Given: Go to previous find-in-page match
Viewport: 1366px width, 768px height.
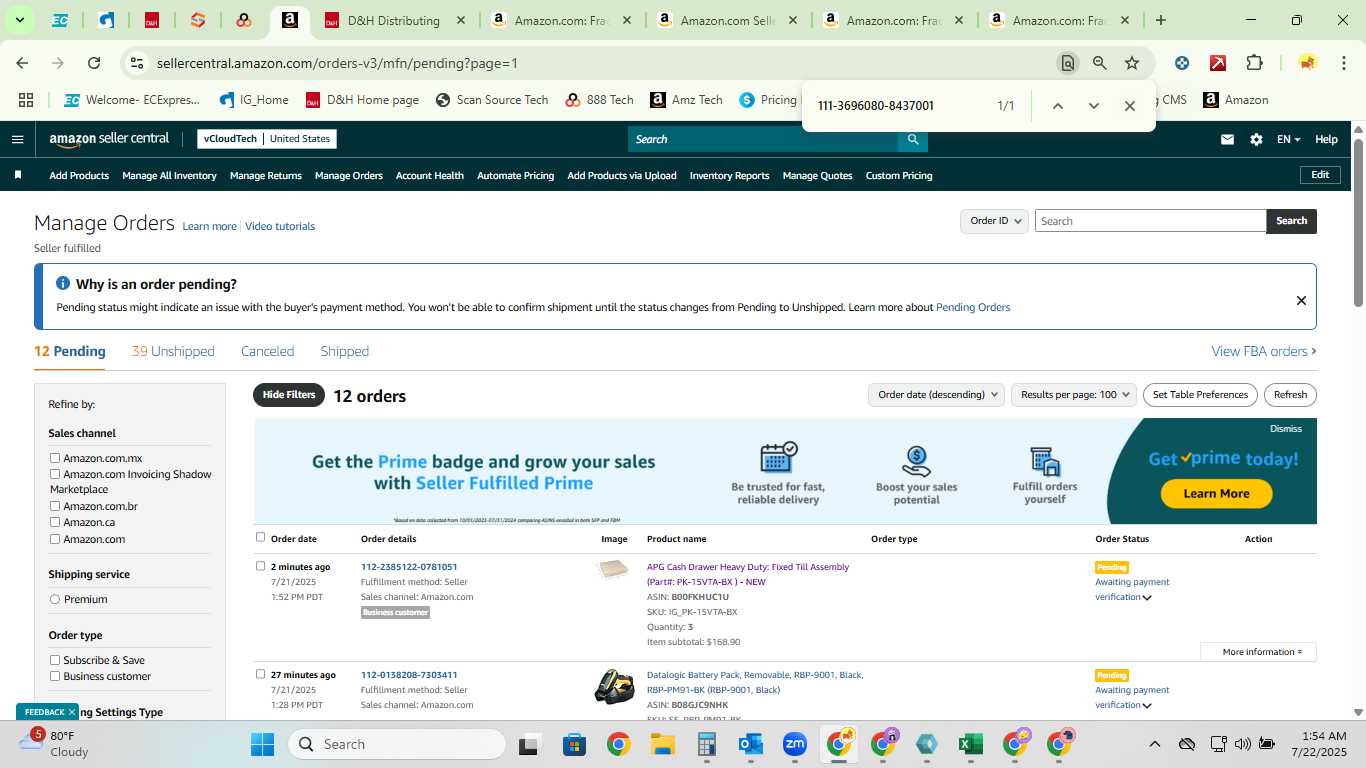Looking at the screenshot, I should click(1057, 106).
